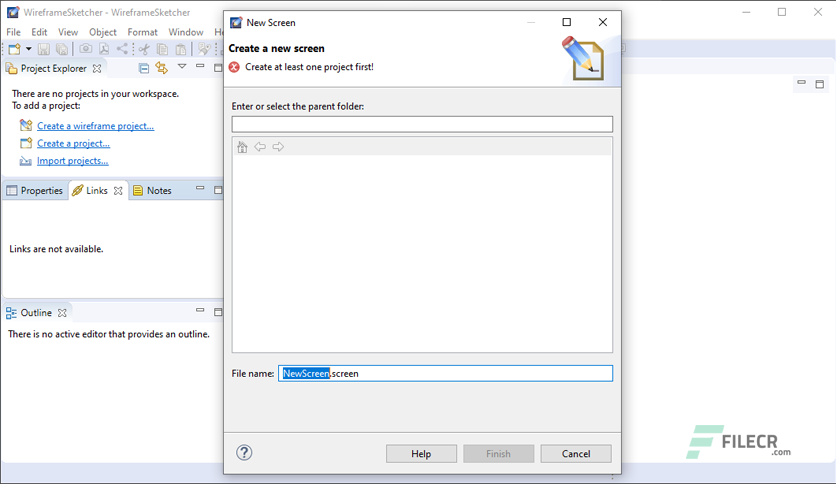
Task: Click the Save toolbar icon
Action: (x=44, y=49)
